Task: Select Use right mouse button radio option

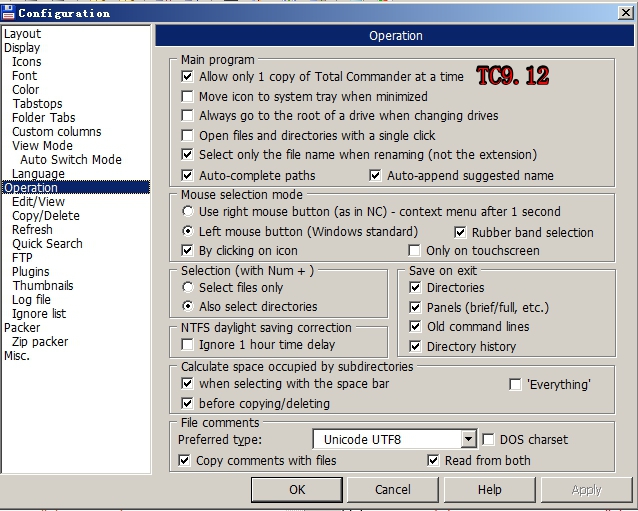Action: (188, 211)
